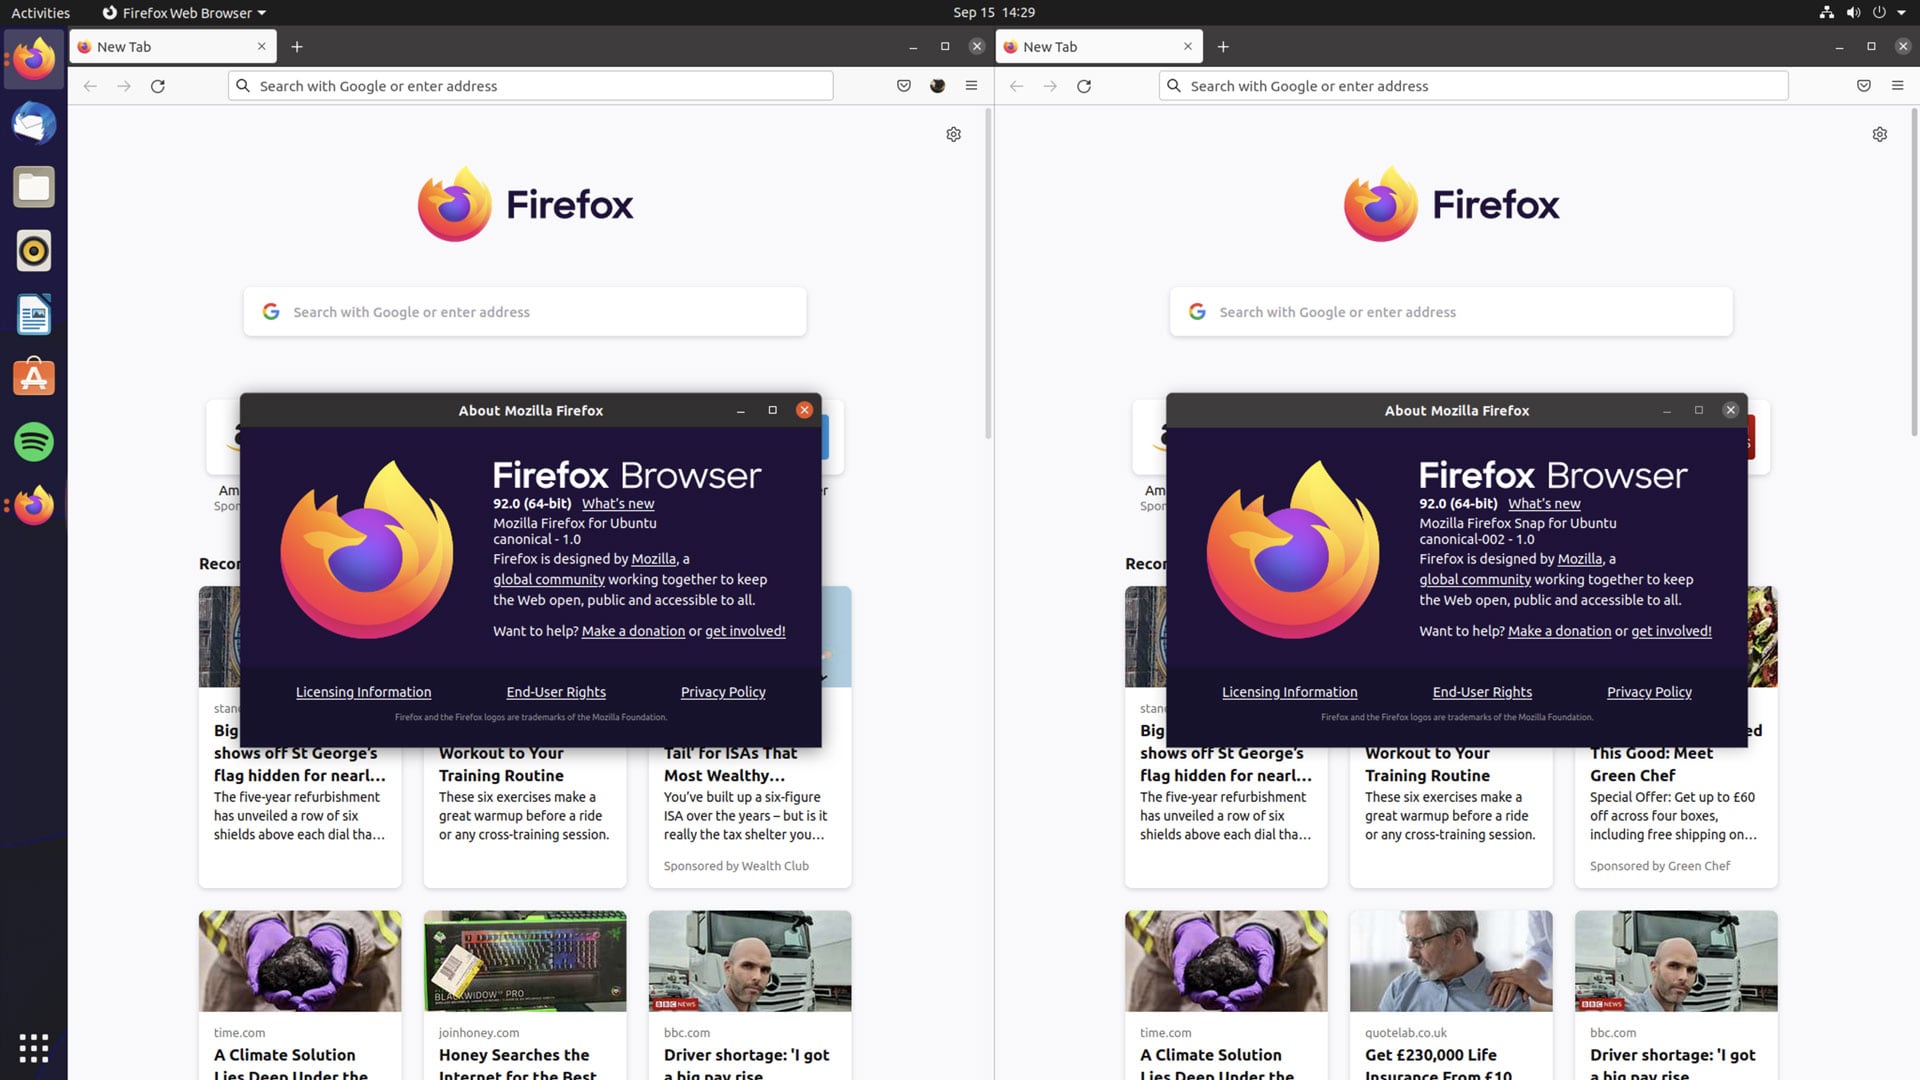Open Thunderbird Mail from the dock

tap(34, 123)
